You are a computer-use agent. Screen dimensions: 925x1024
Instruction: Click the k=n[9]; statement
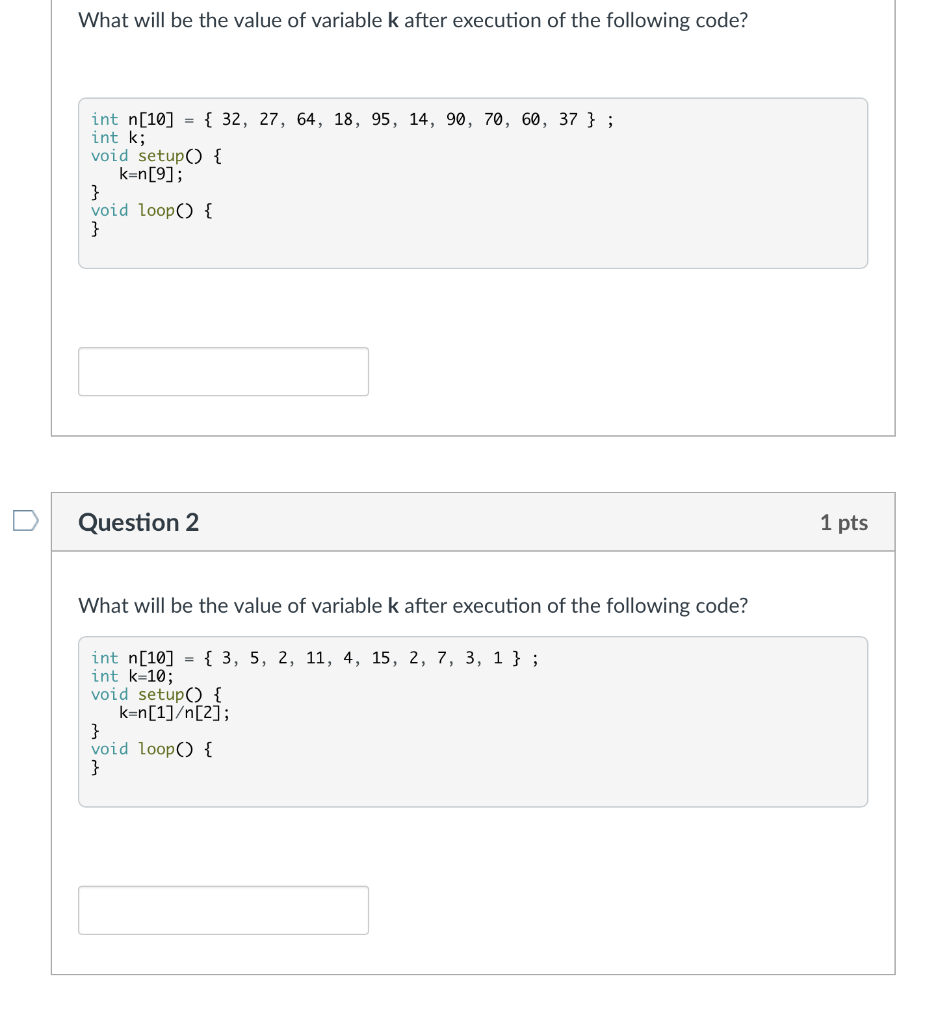151,174
